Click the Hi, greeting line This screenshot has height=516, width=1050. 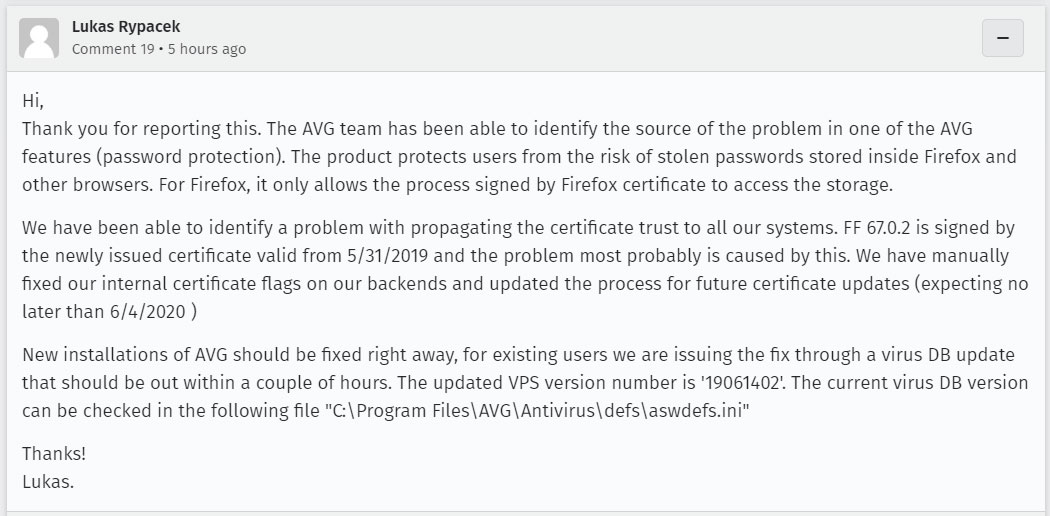click(x=33, y=101)
